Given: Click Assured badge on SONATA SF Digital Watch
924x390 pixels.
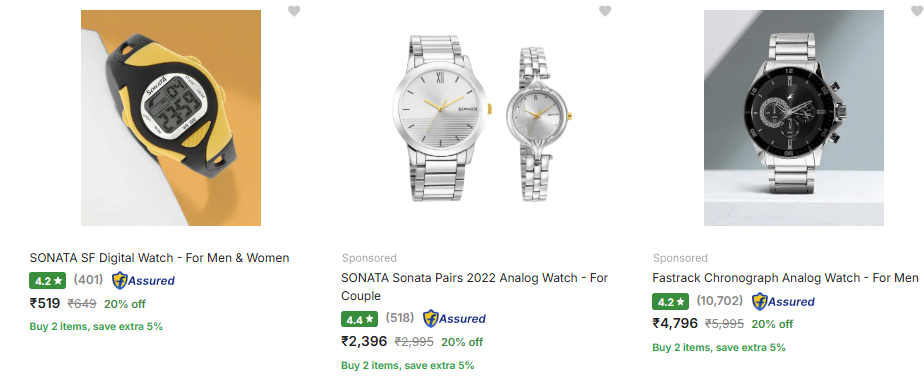Looking at the screenshot, I should (143, 280).
